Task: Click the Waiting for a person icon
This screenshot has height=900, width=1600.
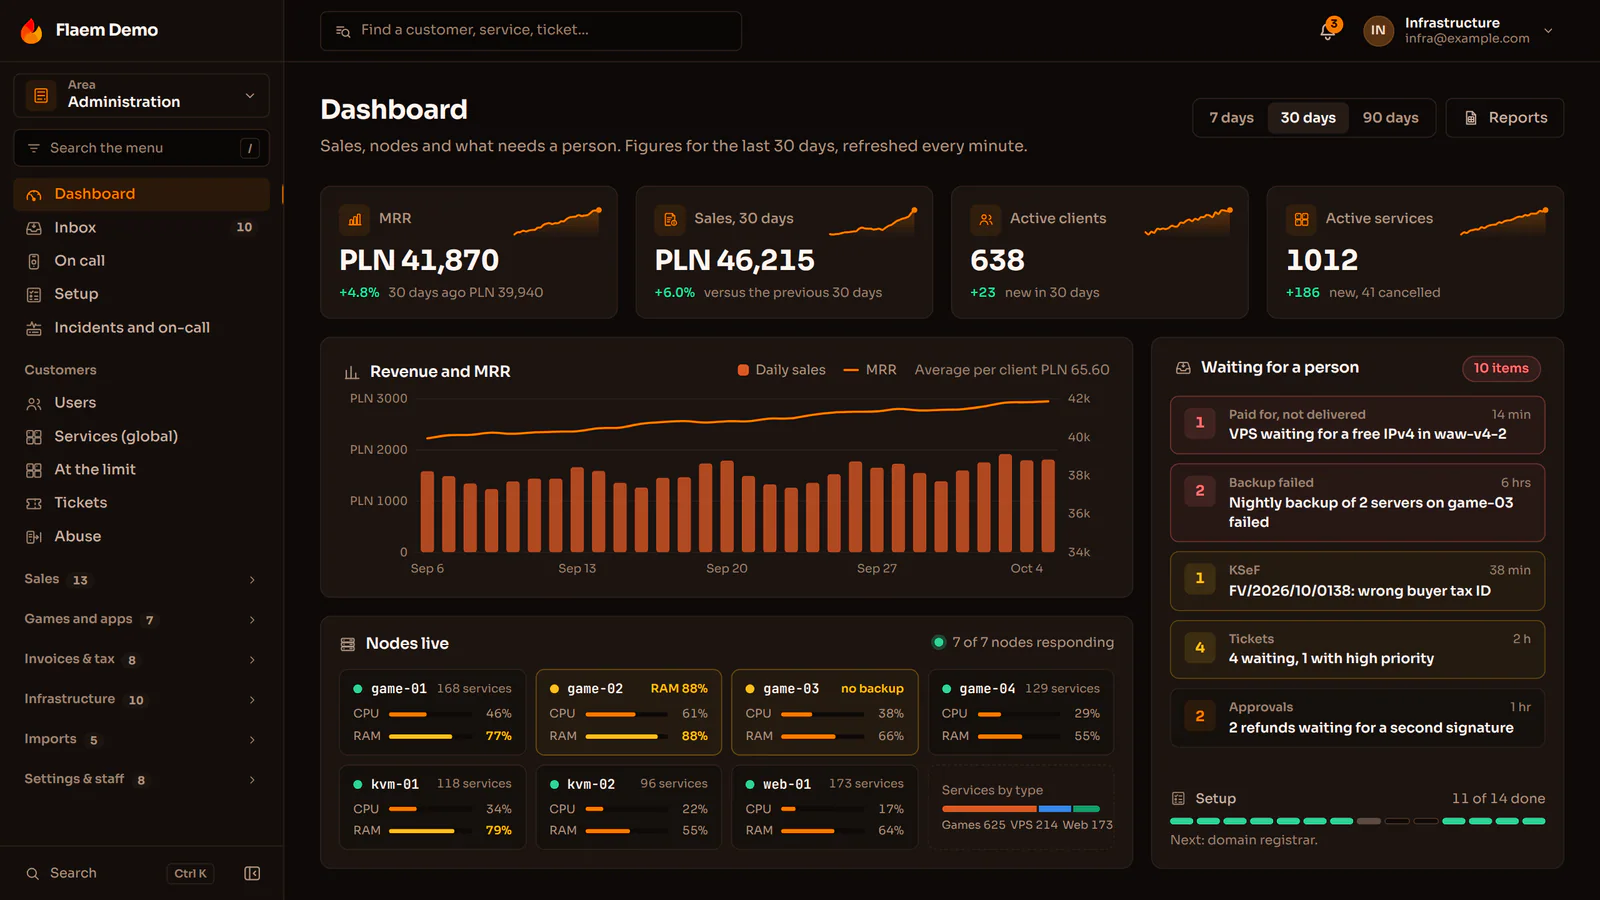Action: click(1183, 368)
